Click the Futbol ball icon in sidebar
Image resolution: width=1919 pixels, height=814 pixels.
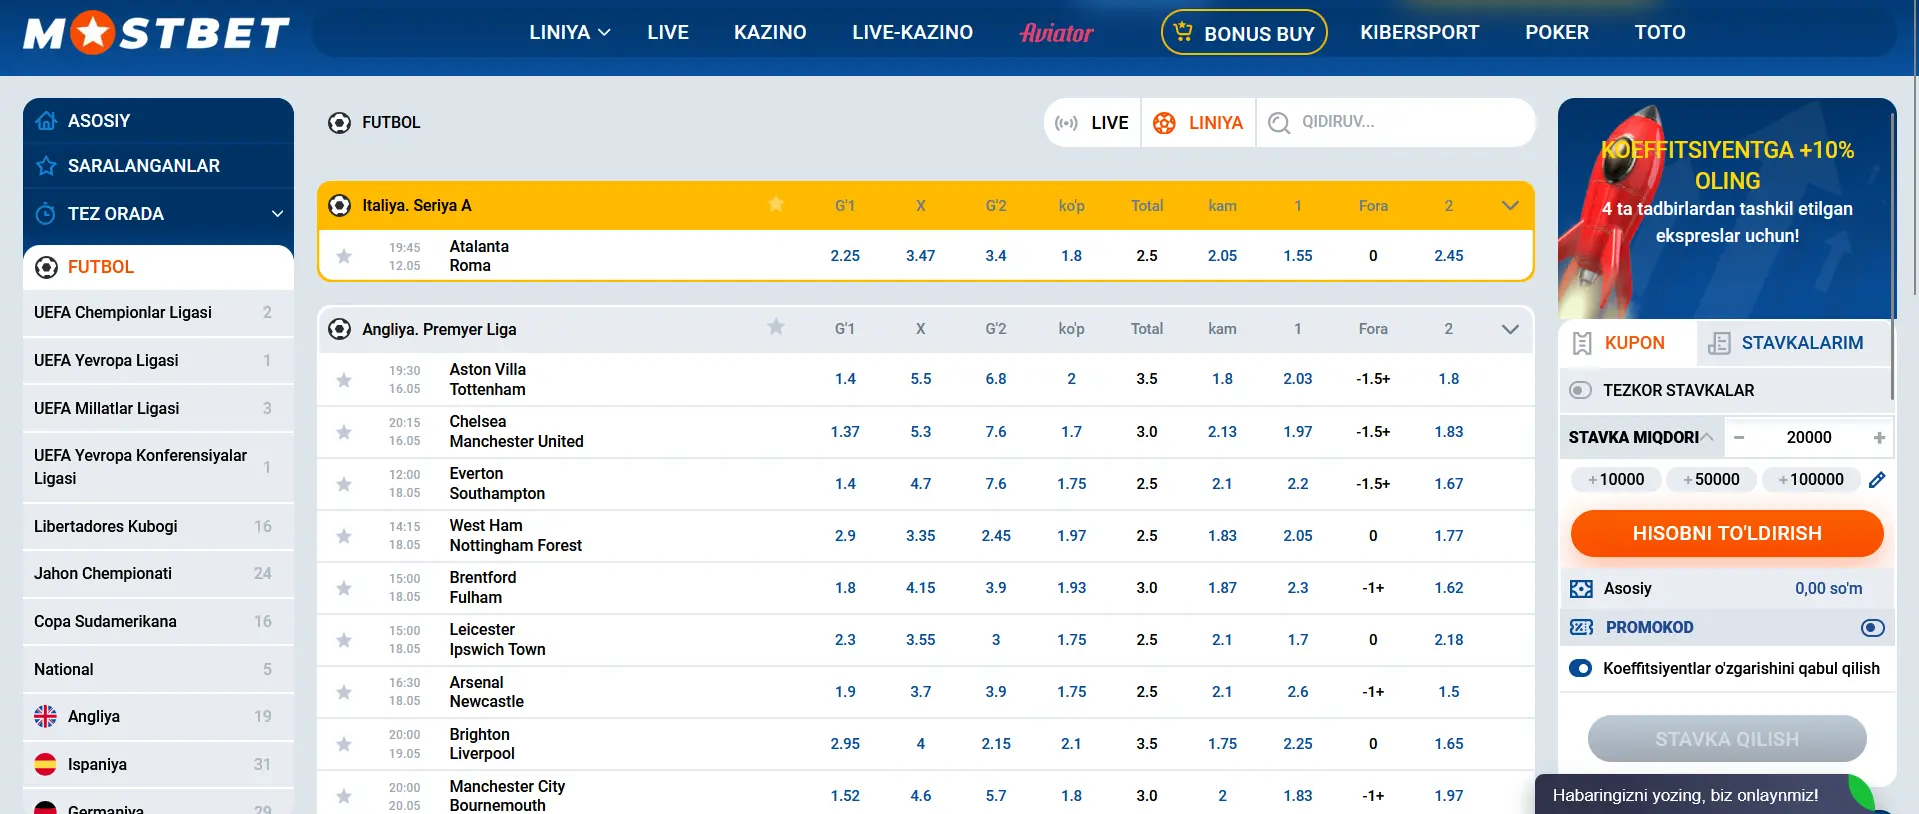(46, 267)
